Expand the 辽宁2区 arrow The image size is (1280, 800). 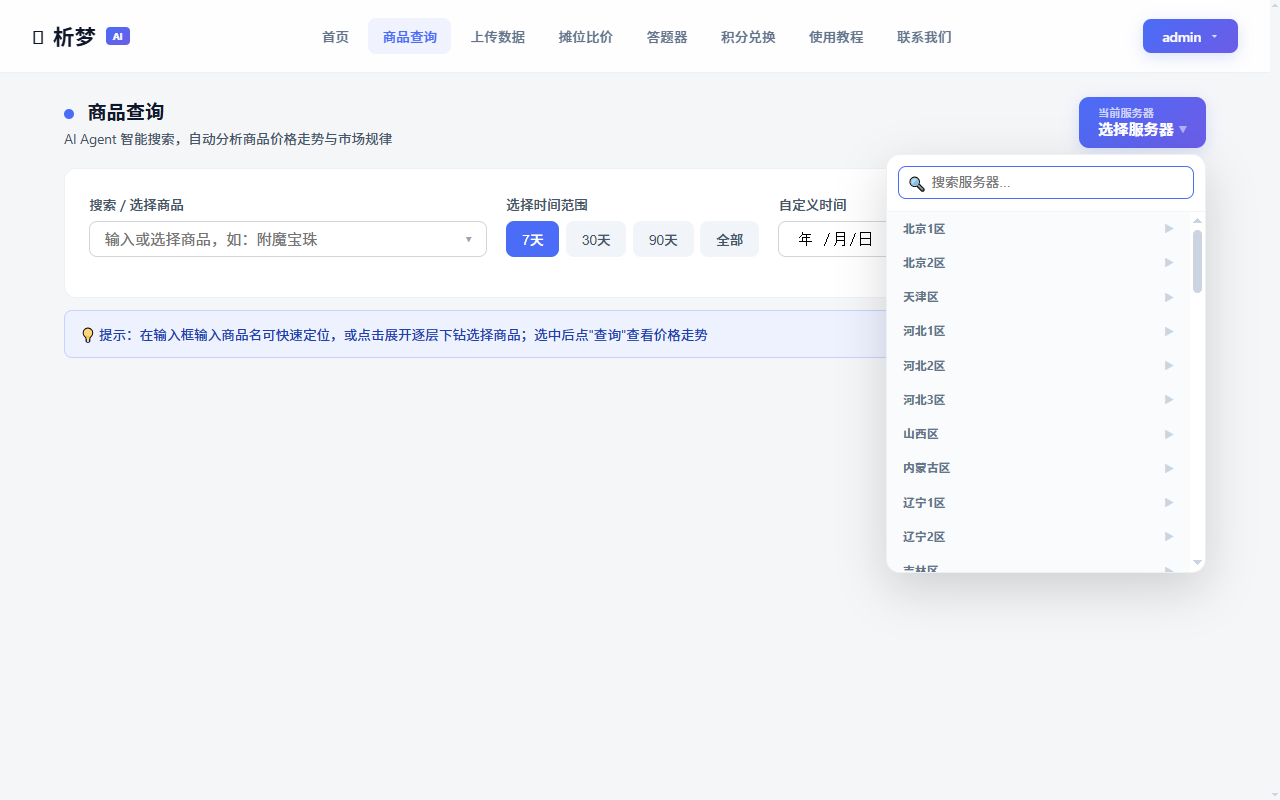coord(1169,537)
